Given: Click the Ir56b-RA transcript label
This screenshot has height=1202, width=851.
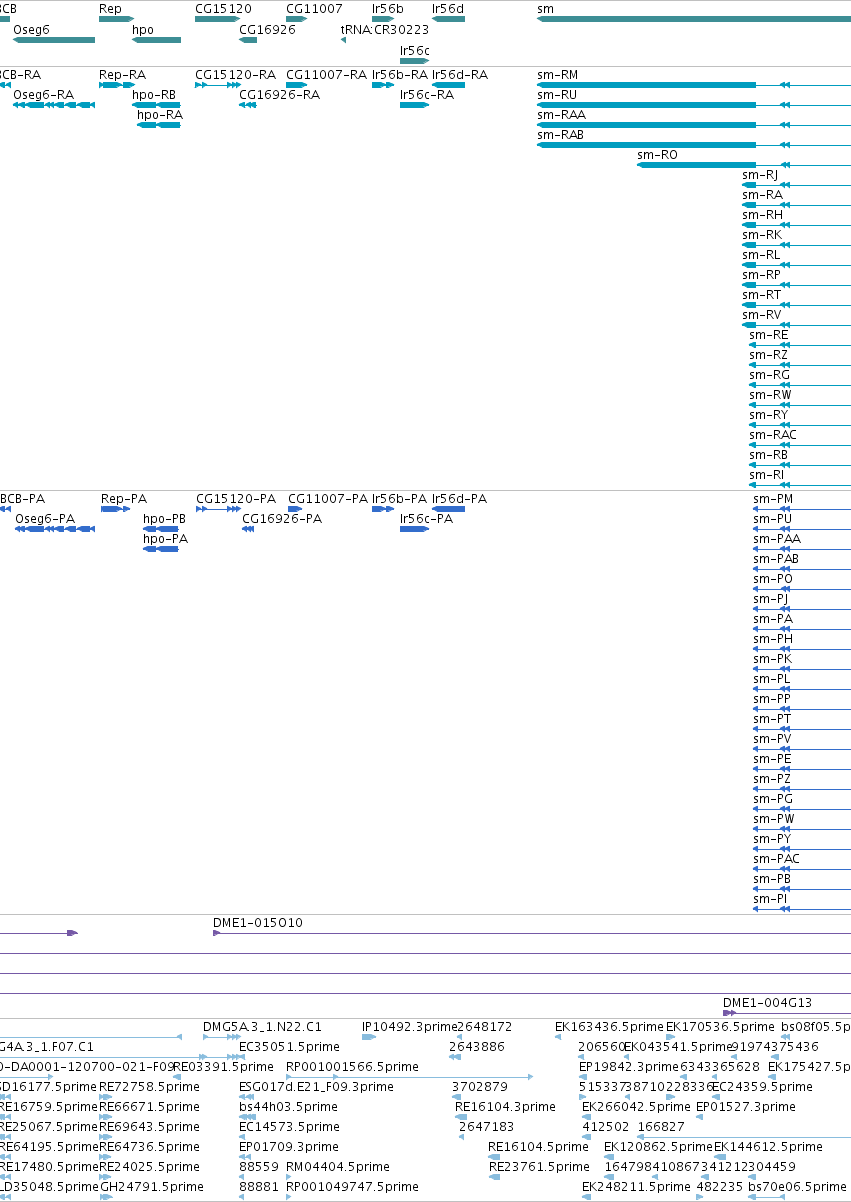Looking at the screenshot, I should pos(400,75).
